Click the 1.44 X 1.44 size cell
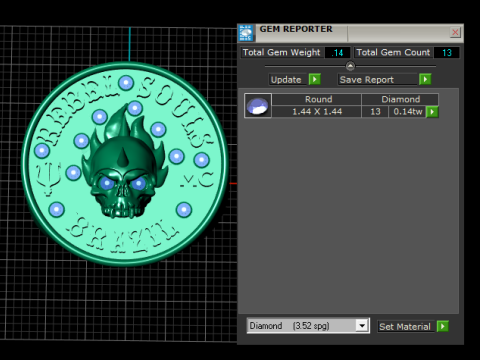480x360 pixels. click(x=317, y=112)
